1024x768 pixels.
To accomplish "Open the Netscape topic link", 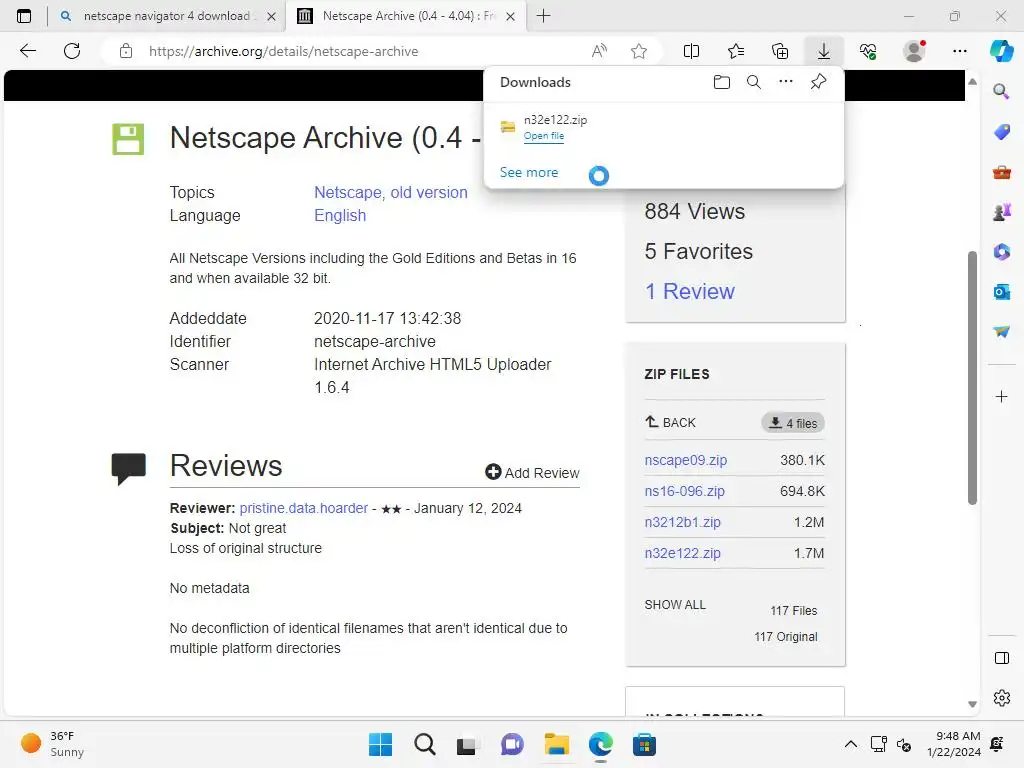I will click(348, 192).
